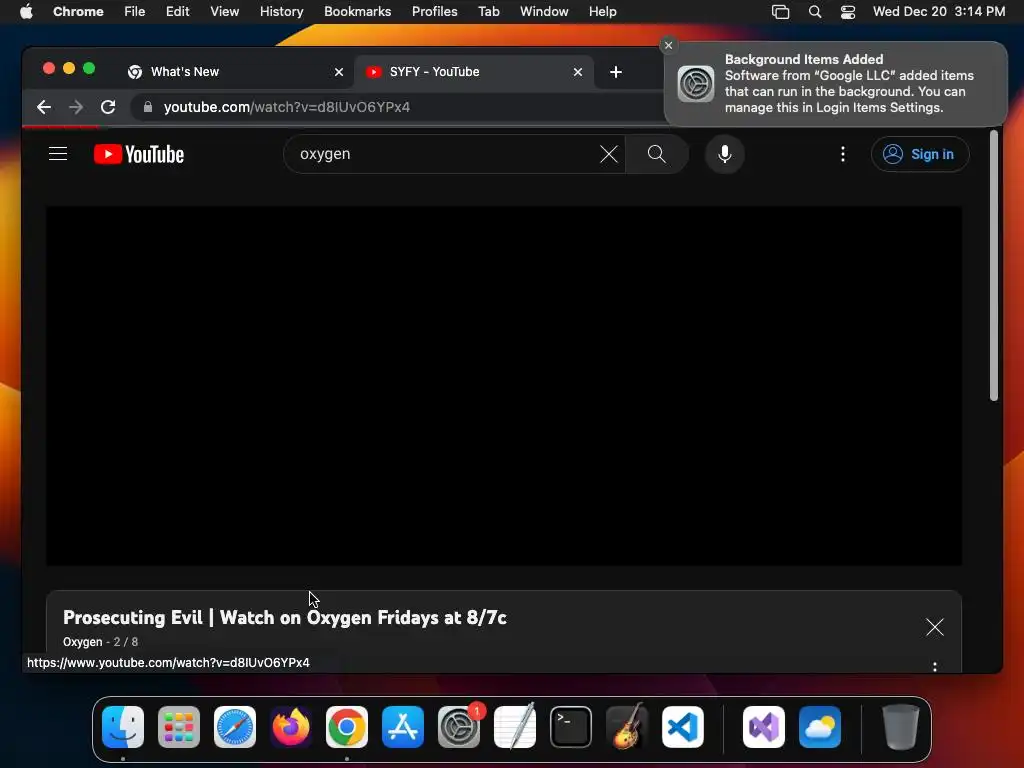
Task: Open the File menu
Action: point(135,12)
